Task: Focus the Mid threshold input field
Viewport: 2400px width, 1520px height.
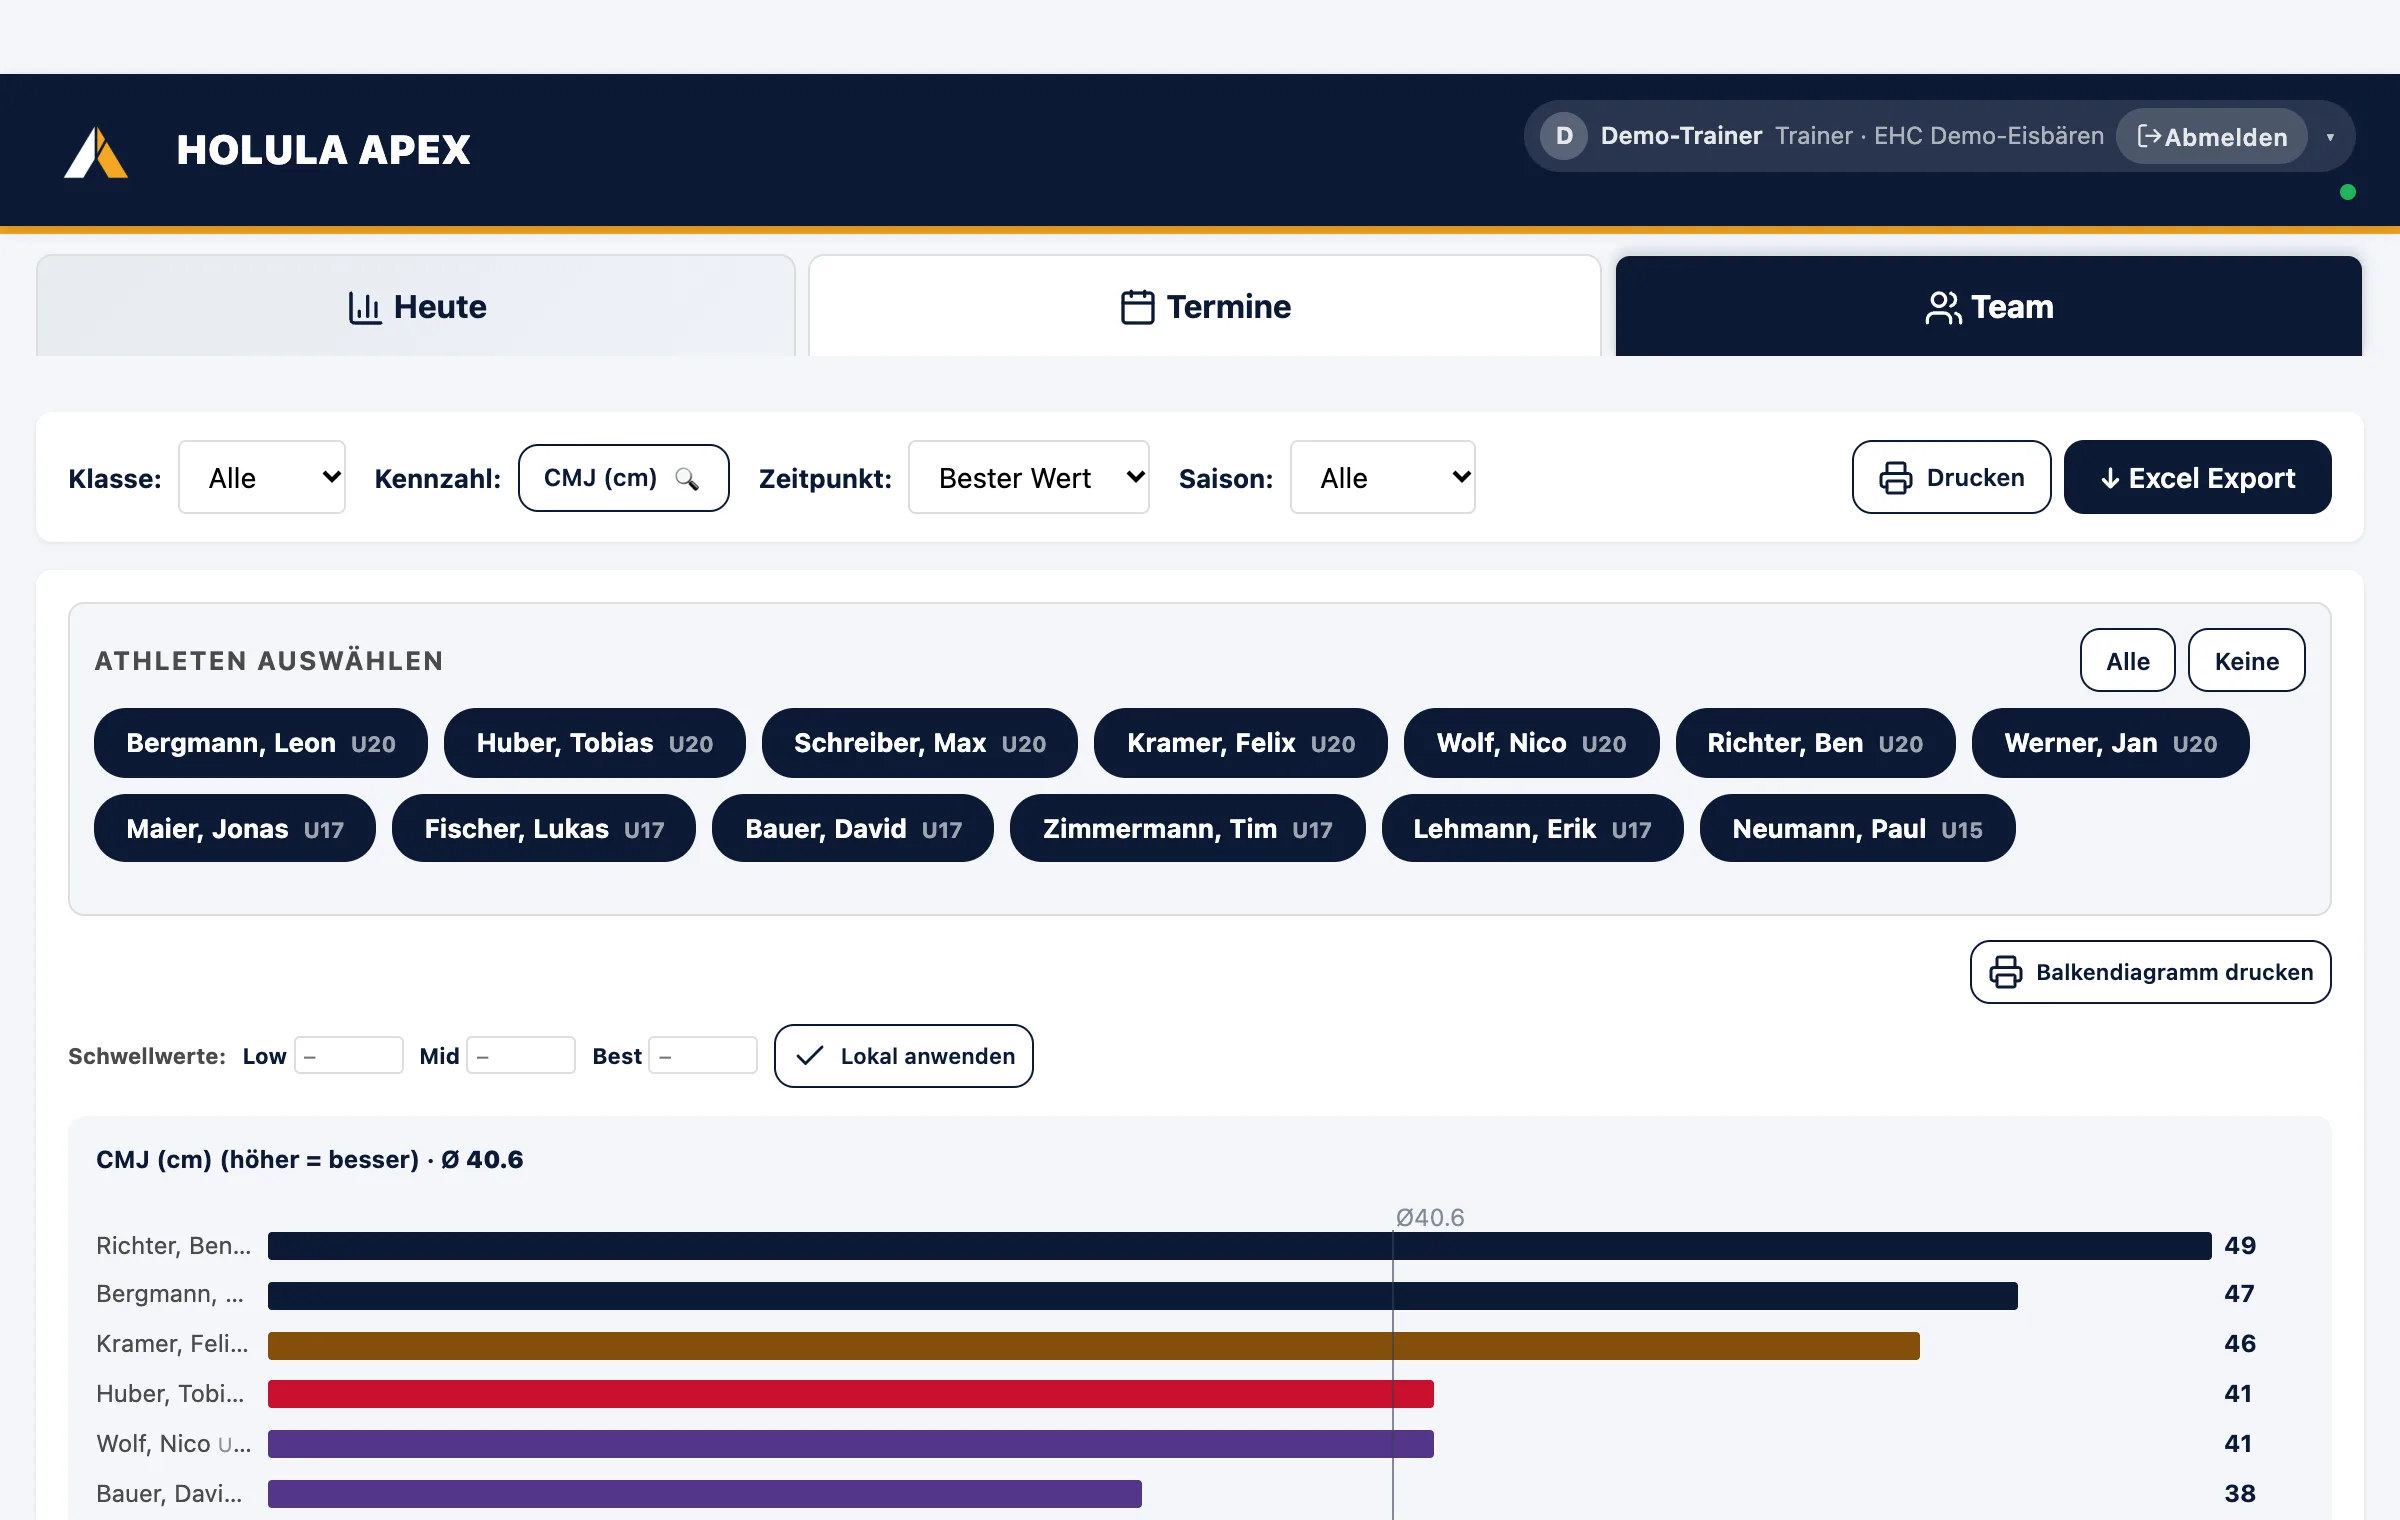Action: [521, 1055]
